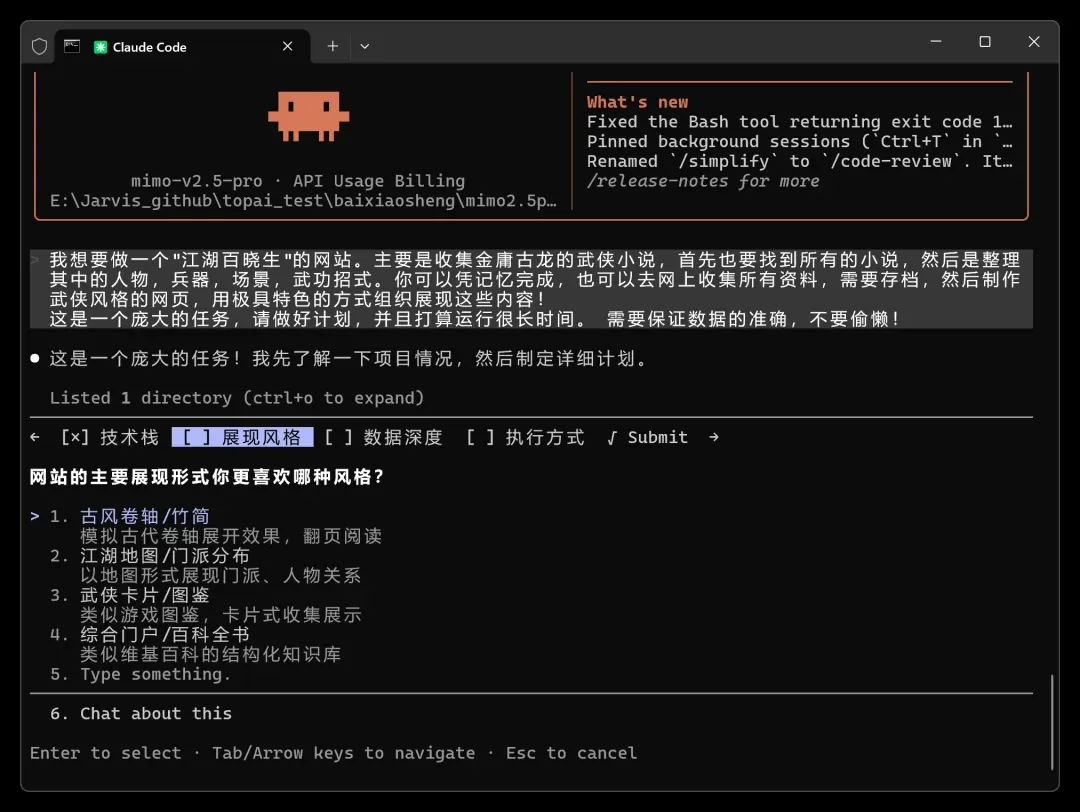Click the 'Fixed the Bash tool returning' line
The width and height of the screenshot is (1080, 812).
[x=800, y=122]
